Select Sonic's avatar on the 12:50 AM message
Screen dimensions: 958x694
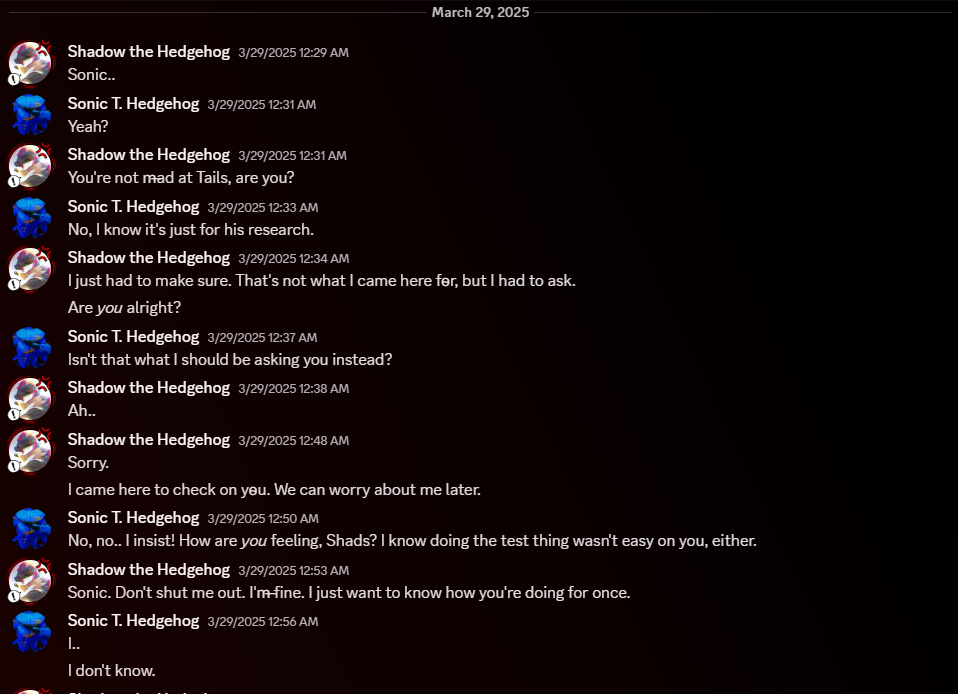pos(30,528)
